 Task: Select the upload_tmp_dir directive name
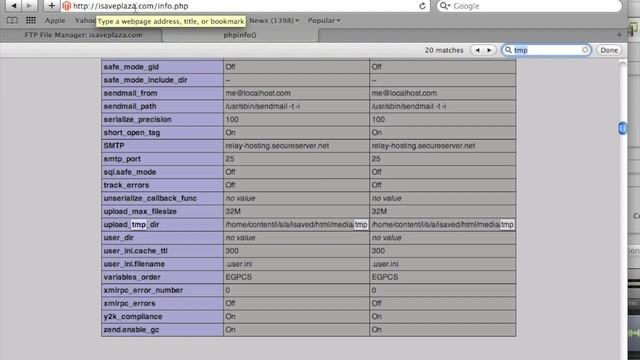tap(131, 224)
